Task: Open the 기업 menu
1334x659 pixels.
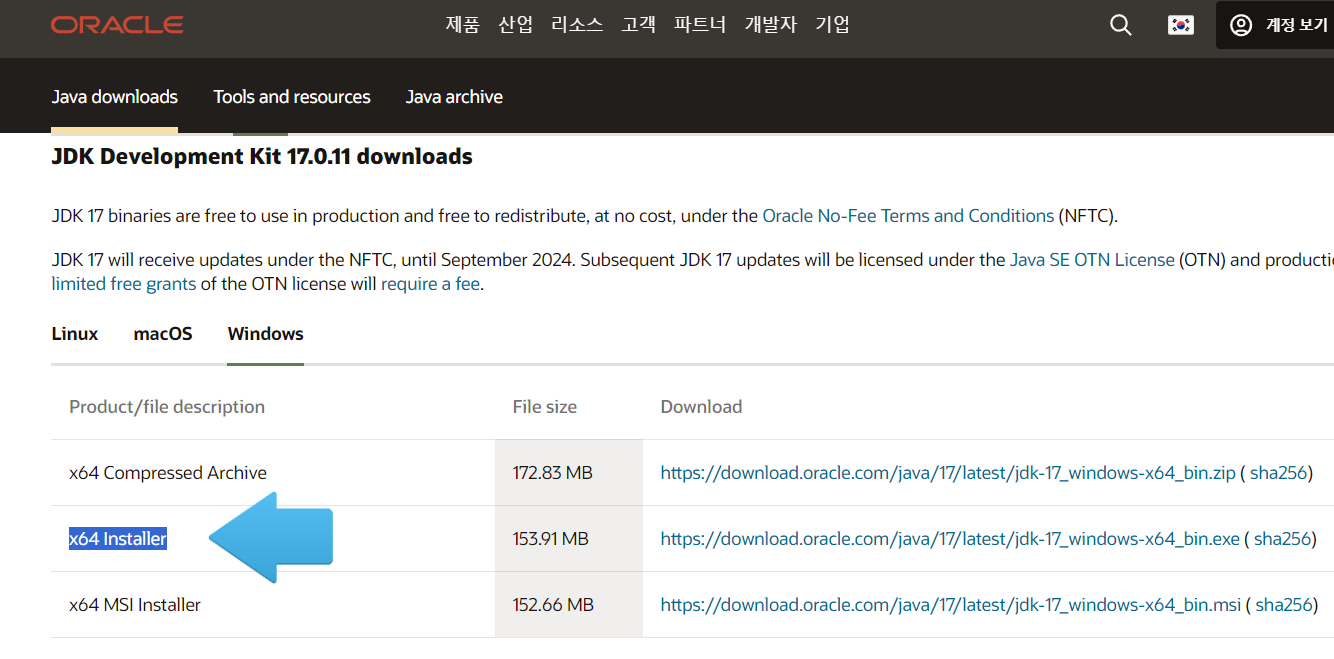Action: tap(832, 25)
